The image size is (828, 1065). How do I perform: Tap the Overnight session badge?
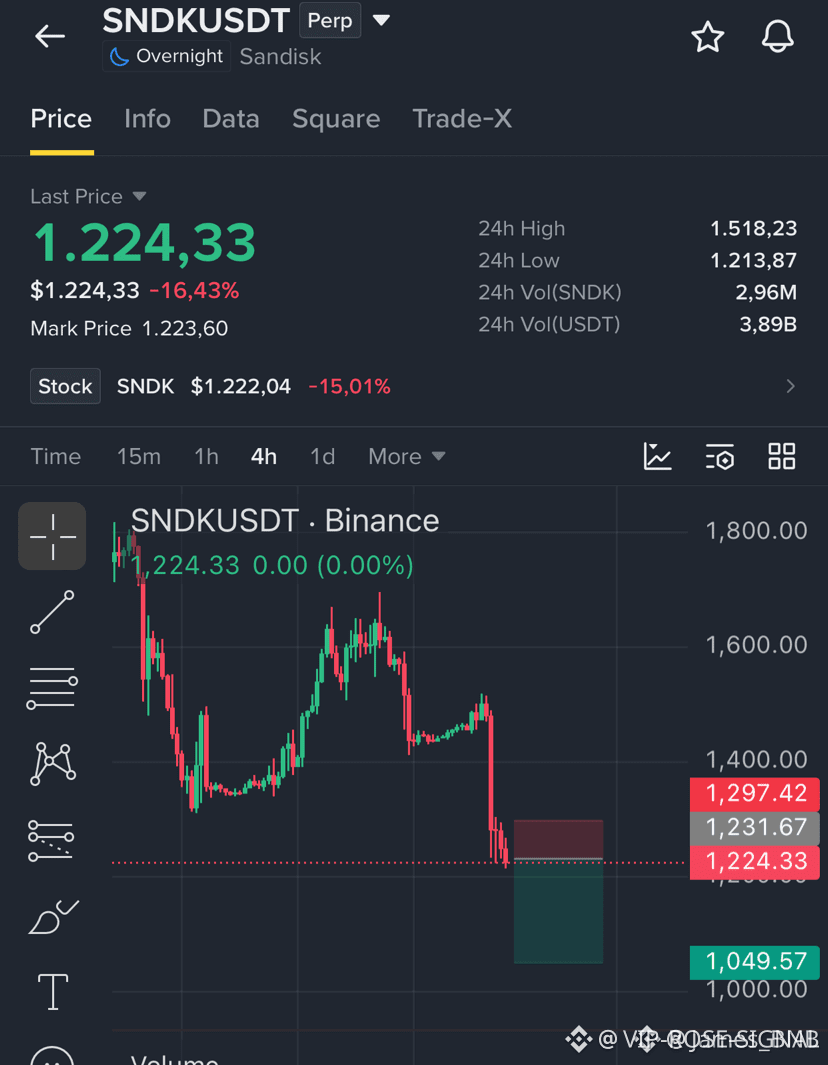pyautogui.click(x=166, y=56)
